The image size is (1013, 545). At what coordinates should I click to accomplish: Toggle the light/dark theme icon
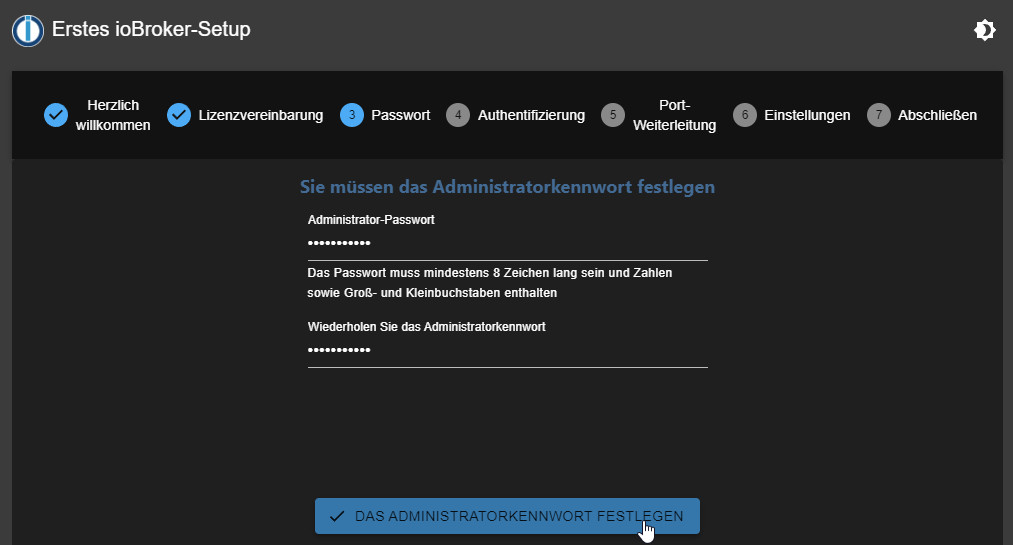coord(984,30)
